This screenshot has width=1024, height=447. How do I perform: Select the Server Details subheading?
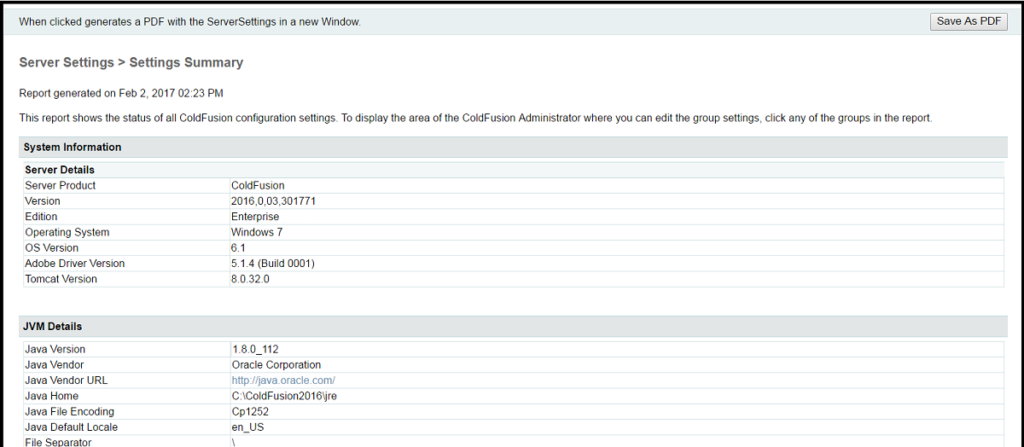pyautogui.click(x=59, y=170)
